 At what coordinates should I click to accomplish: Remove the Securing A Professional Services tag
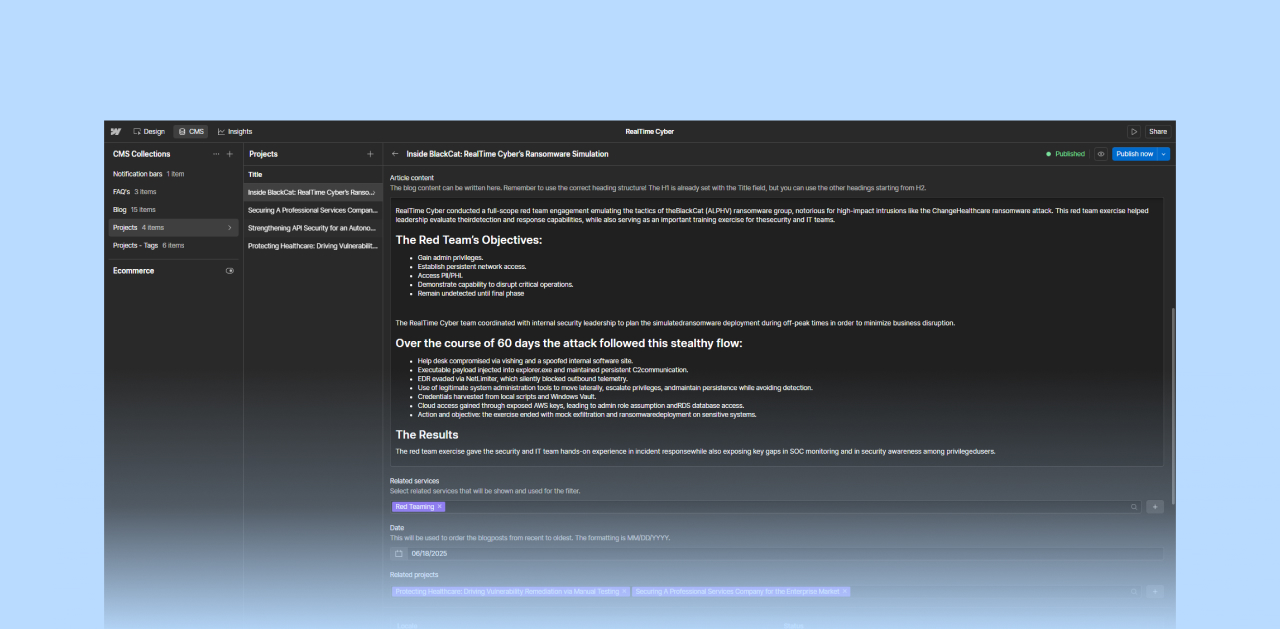[845, 592]
